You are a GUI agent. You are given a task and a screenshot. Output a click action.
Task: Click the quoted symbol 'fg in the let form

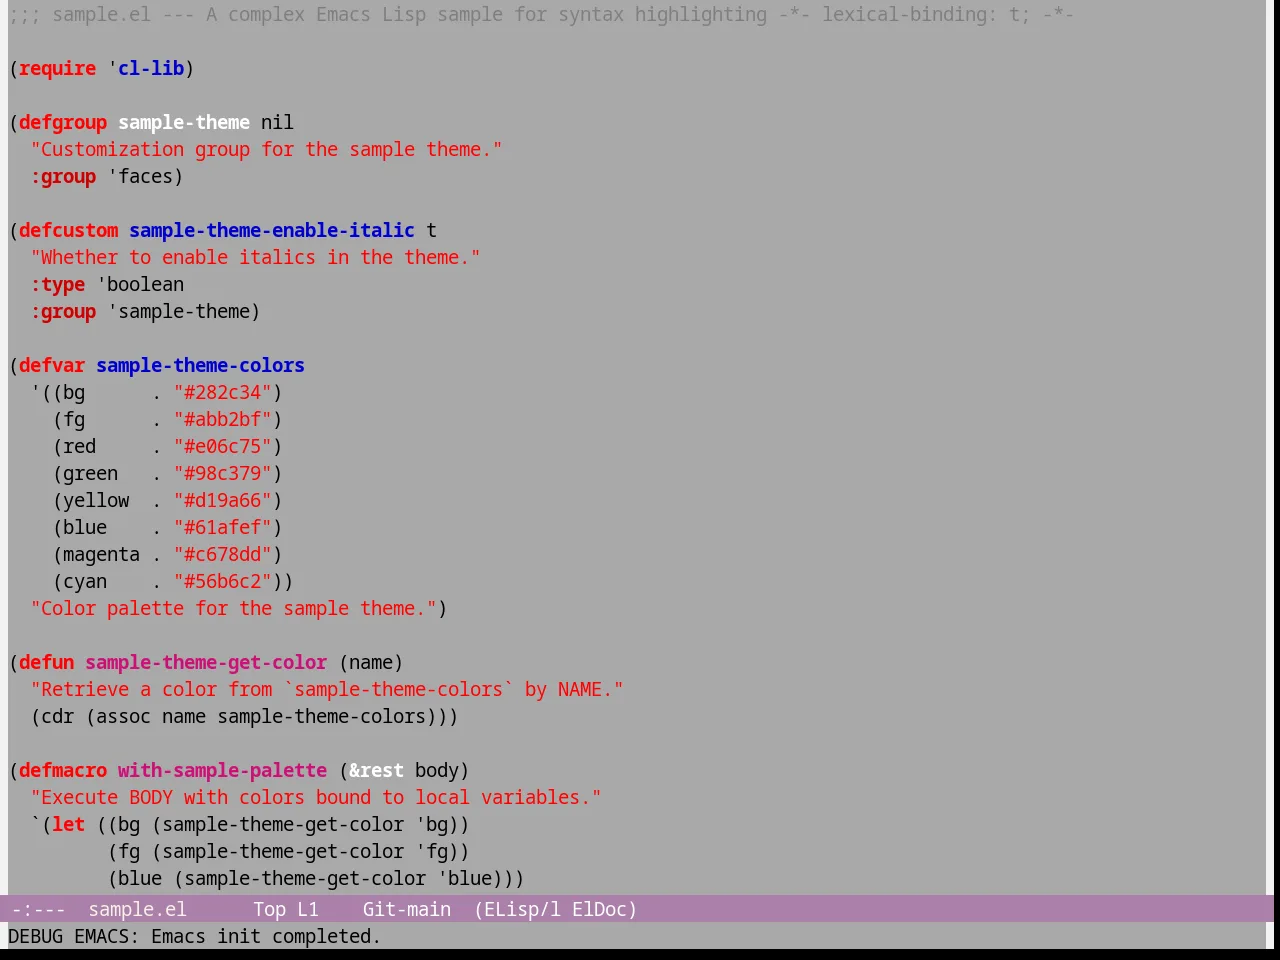[x=431, y=851]
